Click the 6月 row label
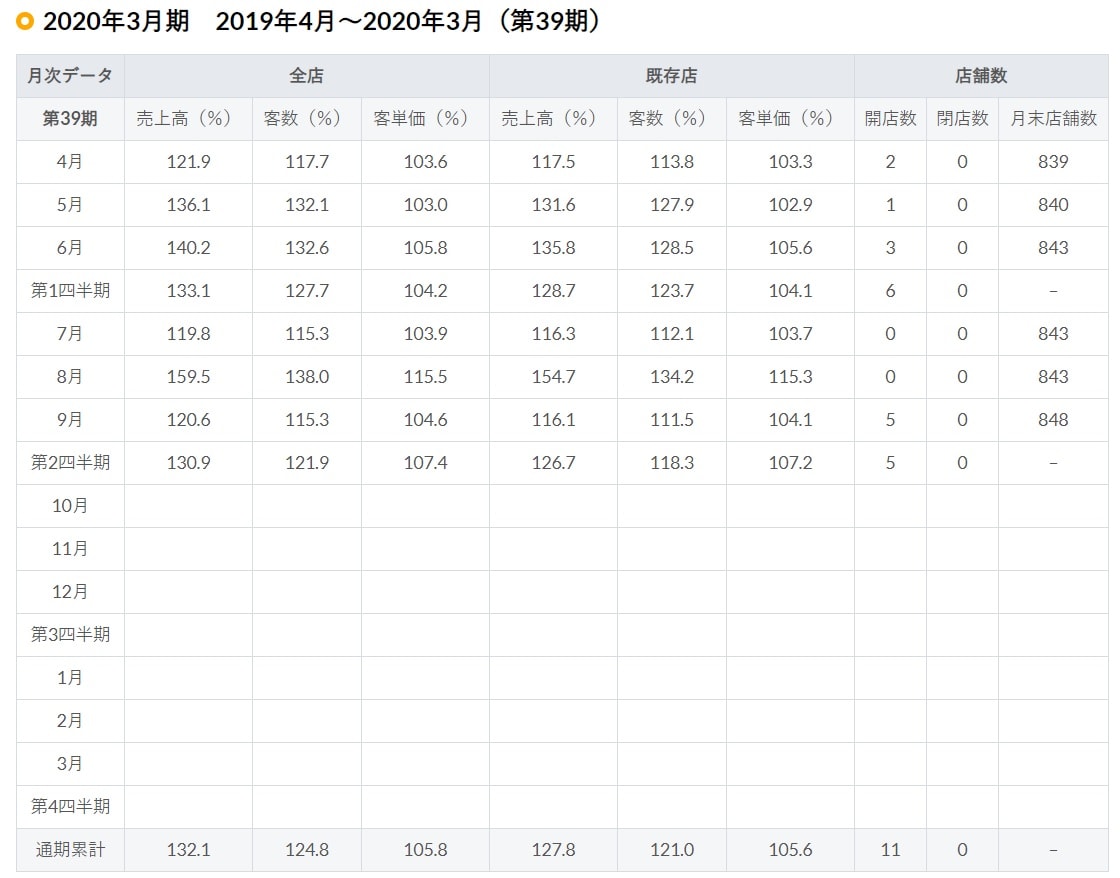The height and width of the screenshot is (878, 1120). pos(70,248)
